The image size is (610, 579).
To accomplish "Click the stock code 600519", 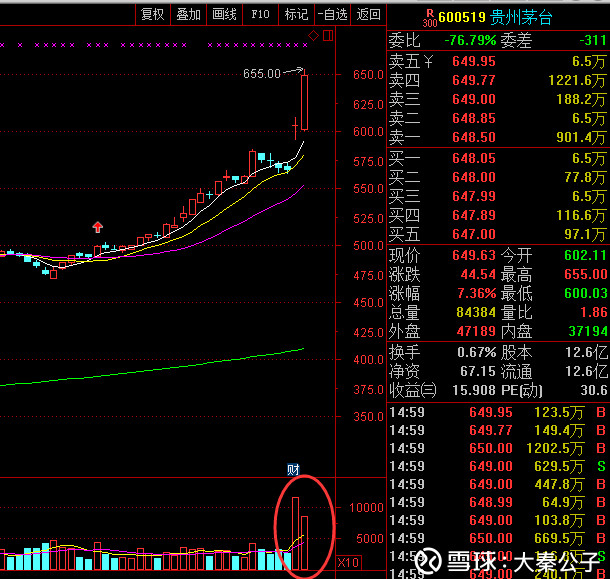I will [x=462, y=18].
